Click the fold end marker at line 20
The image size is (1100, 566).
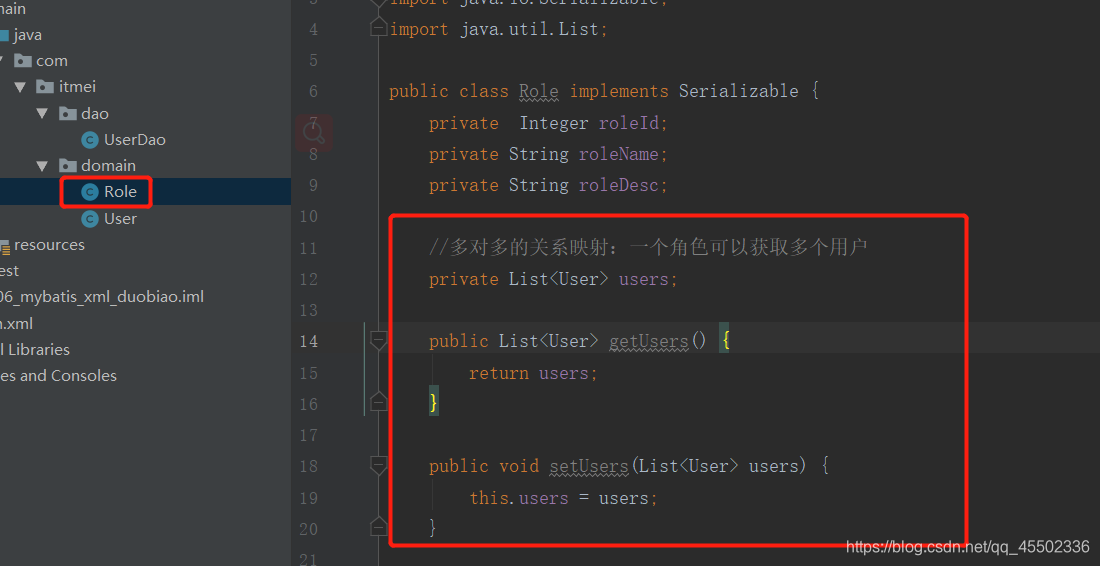(378, 527)
